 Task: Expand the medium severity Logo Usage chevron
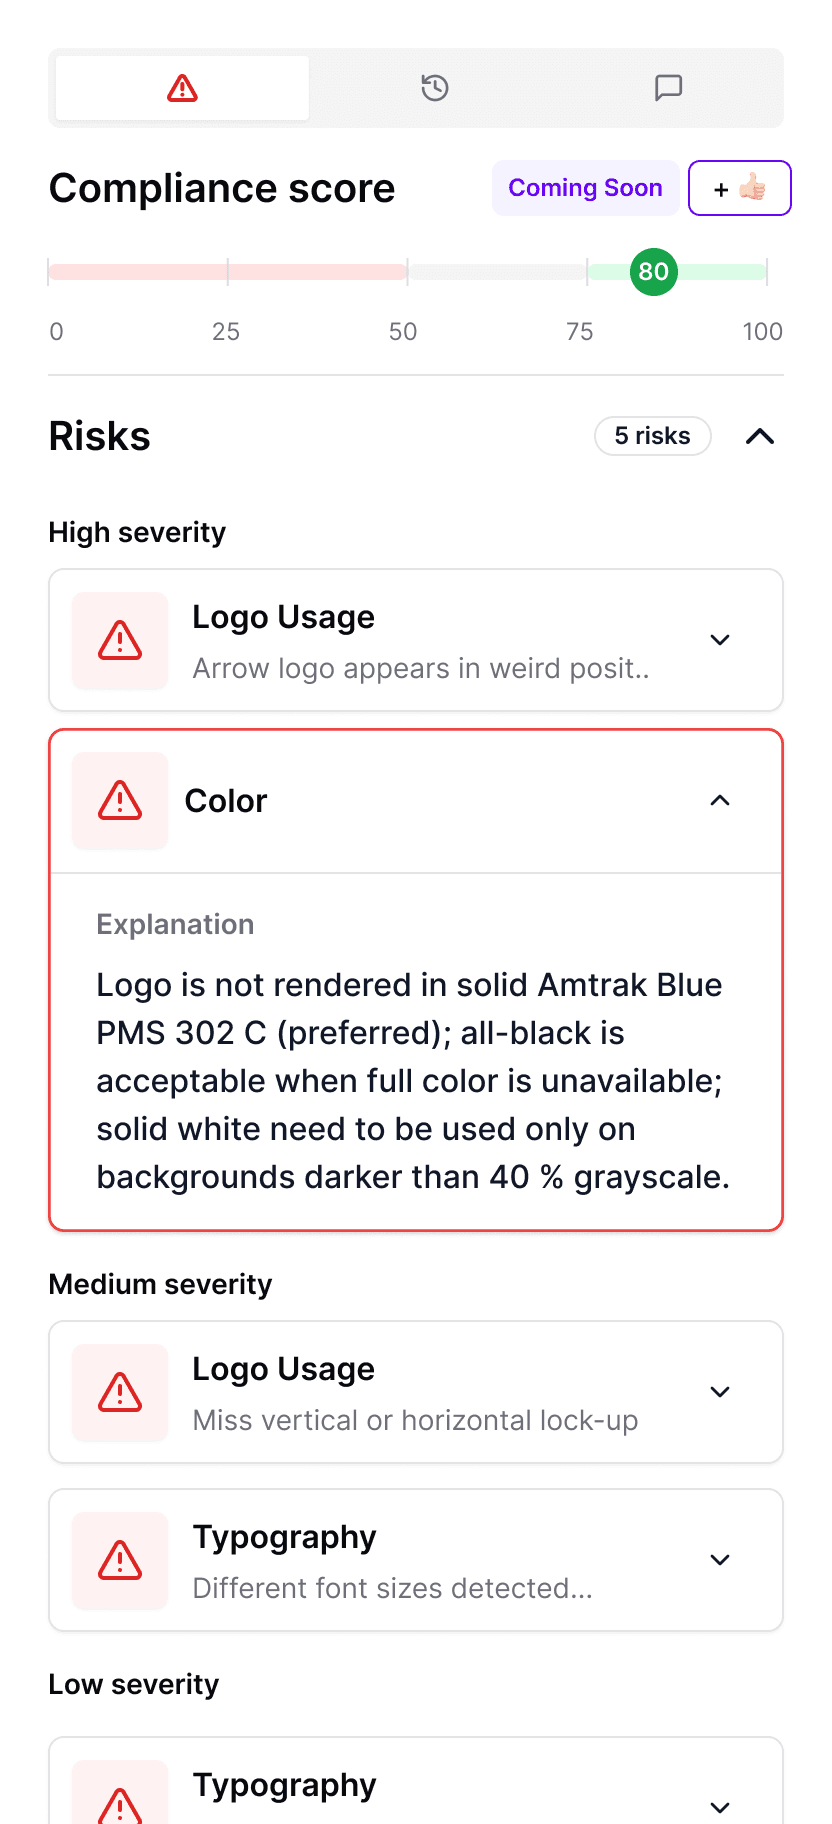[720, 1392]
